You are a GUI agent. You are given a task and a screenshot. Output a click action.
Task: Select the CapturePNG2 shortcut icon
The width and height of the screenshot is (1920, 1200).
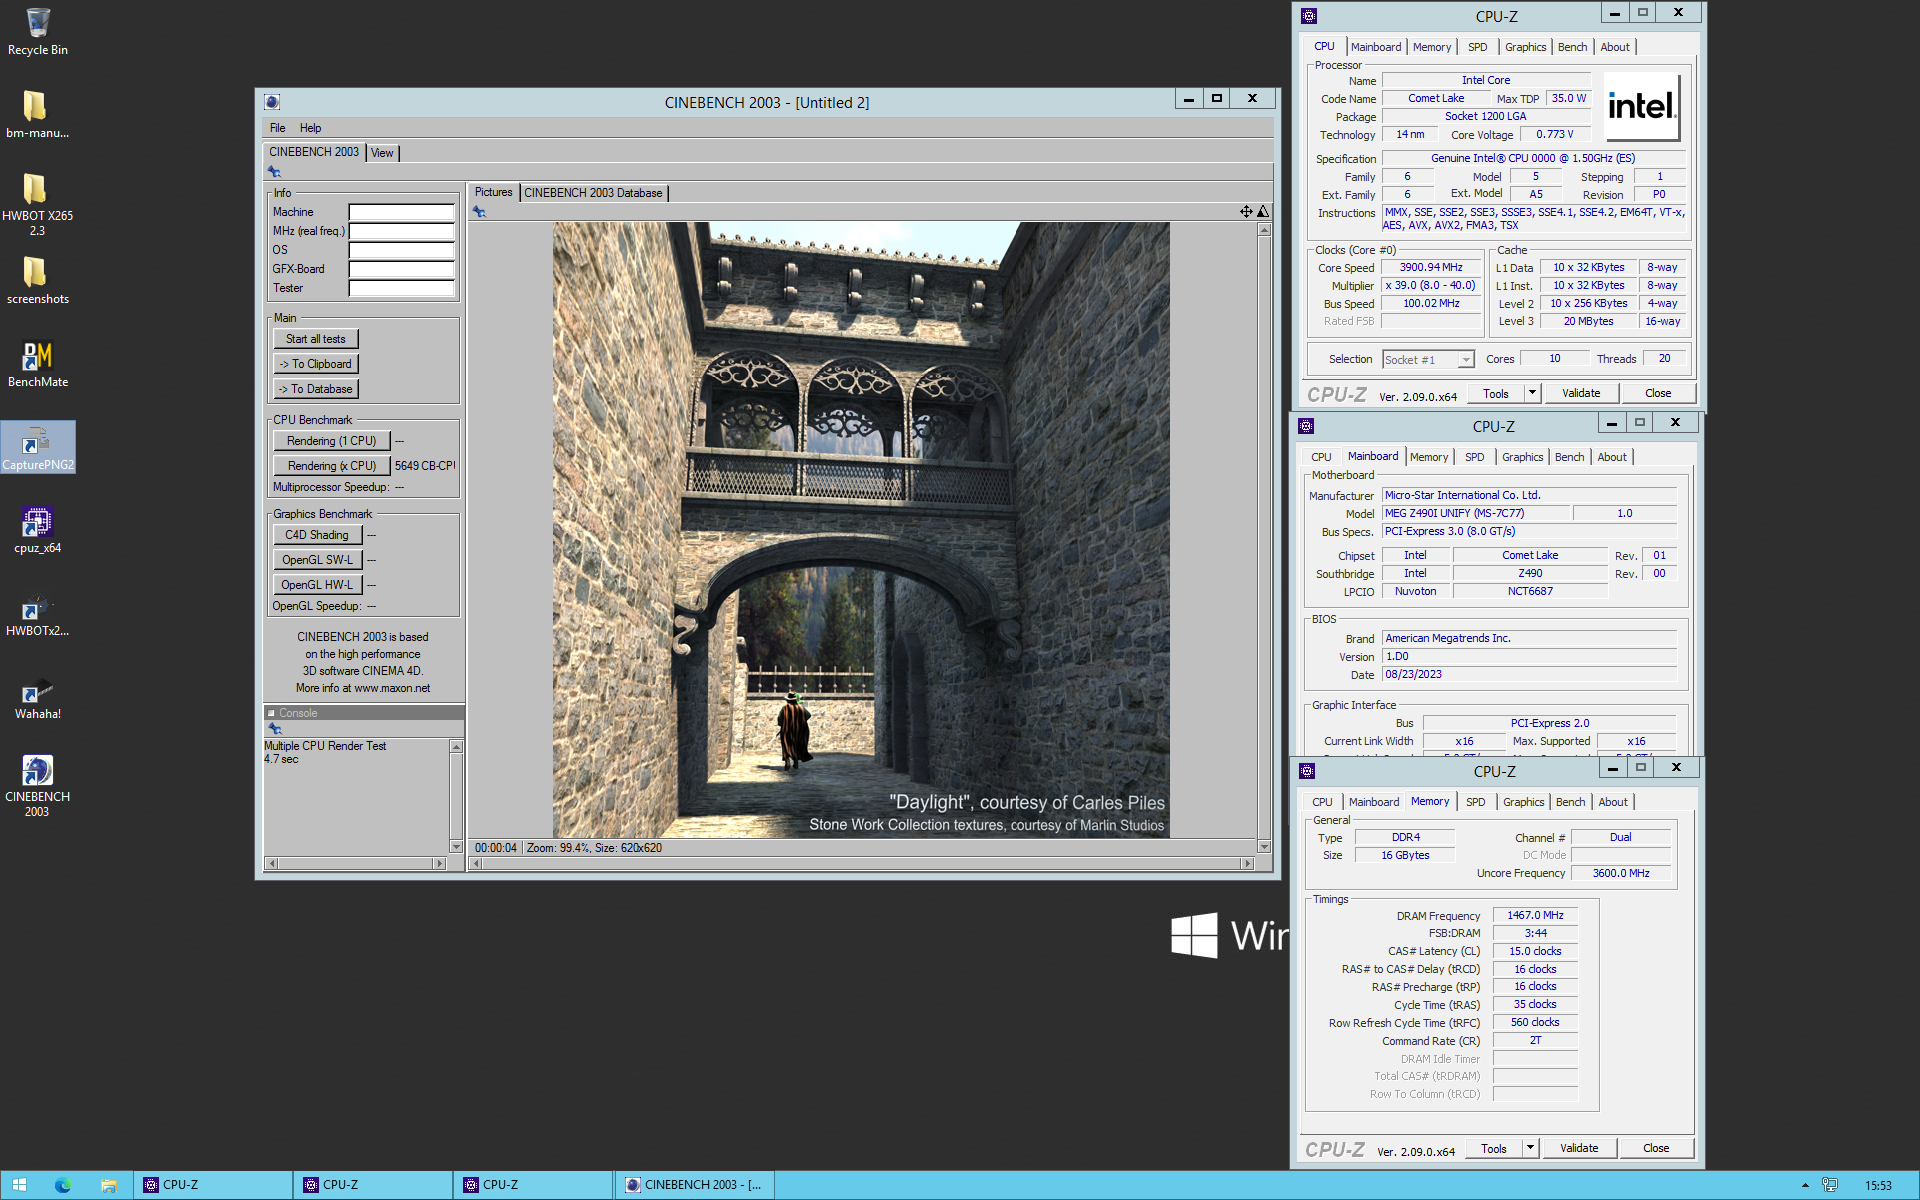(37, 446)
